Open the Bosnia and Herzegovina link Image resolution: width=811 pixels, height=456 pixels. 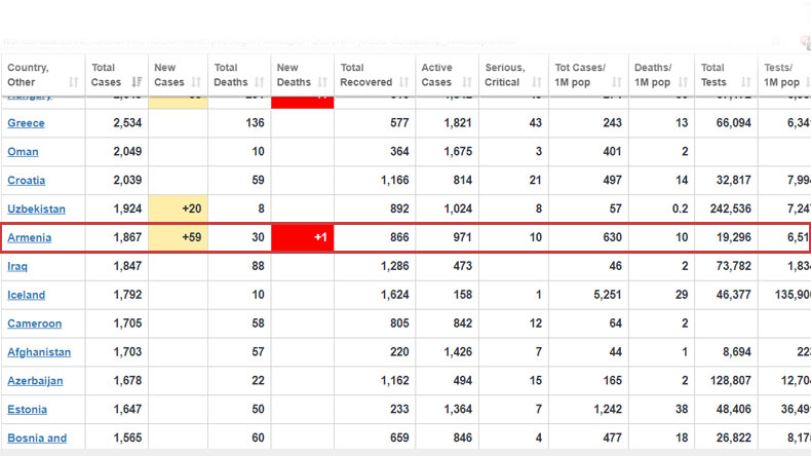(x=37, y=438)
